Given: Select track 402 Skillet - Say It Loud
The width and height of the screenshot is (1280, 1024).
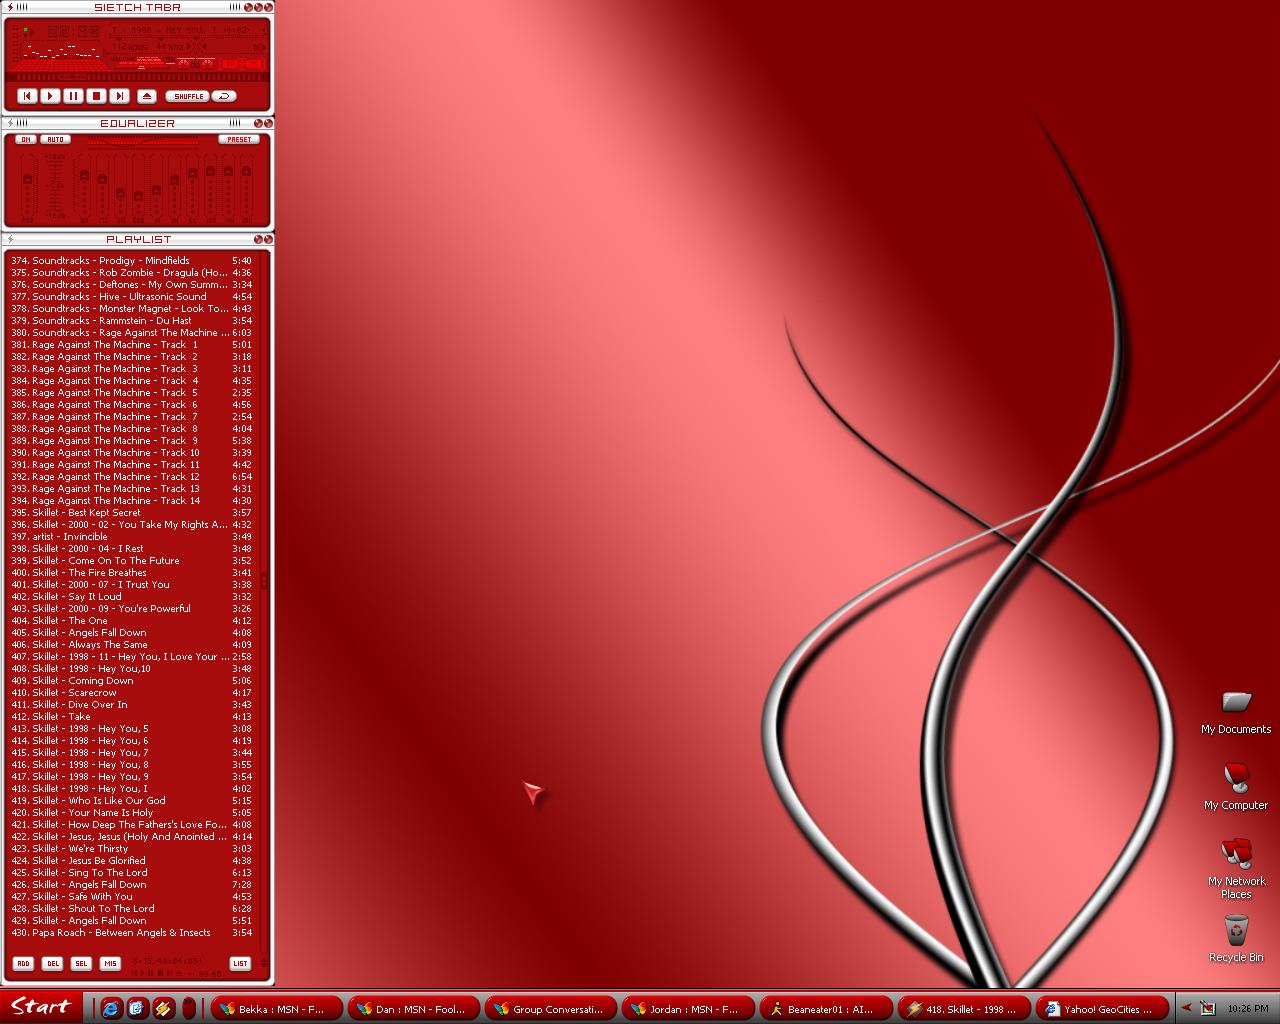Looking at the screenshot, I should click(x=132, y=597).
